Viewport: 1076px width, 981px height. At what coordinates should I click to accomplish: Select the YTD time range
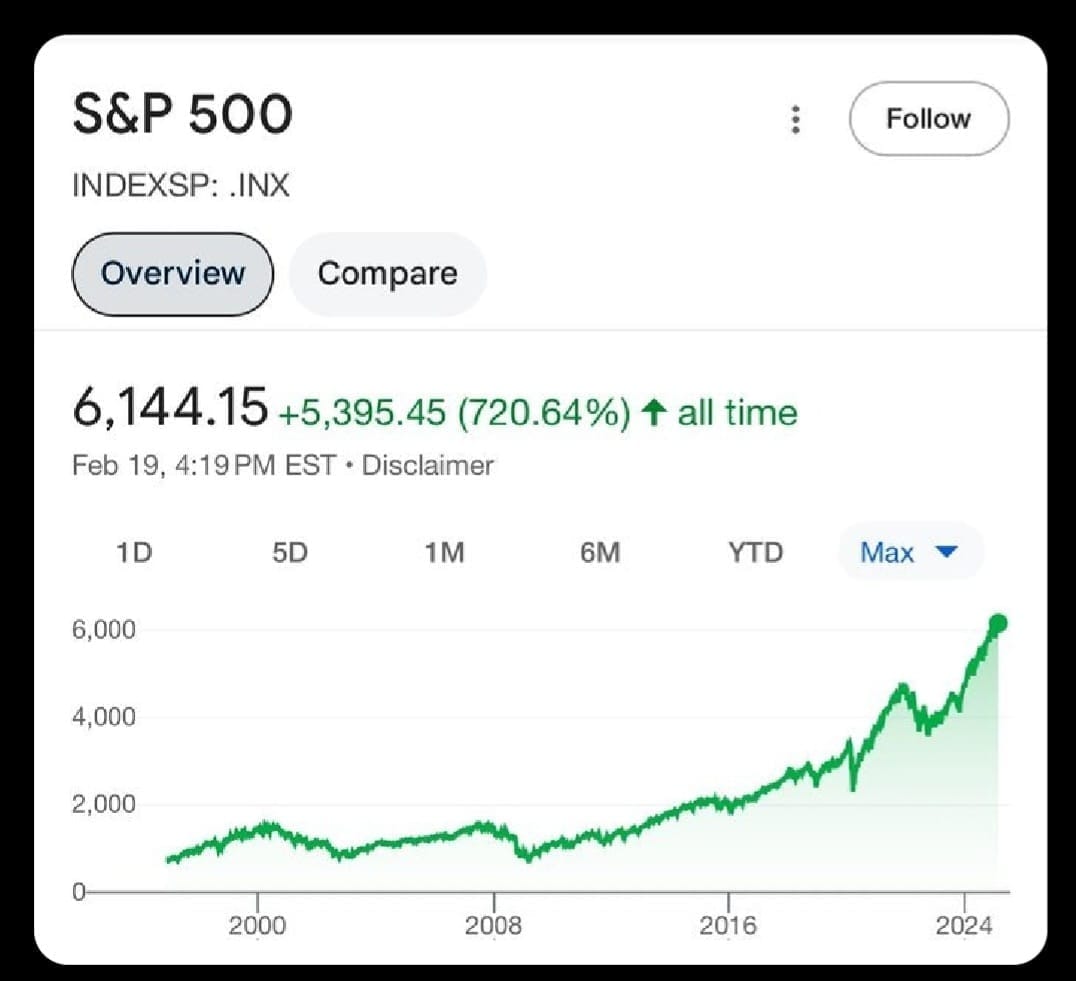755,552
